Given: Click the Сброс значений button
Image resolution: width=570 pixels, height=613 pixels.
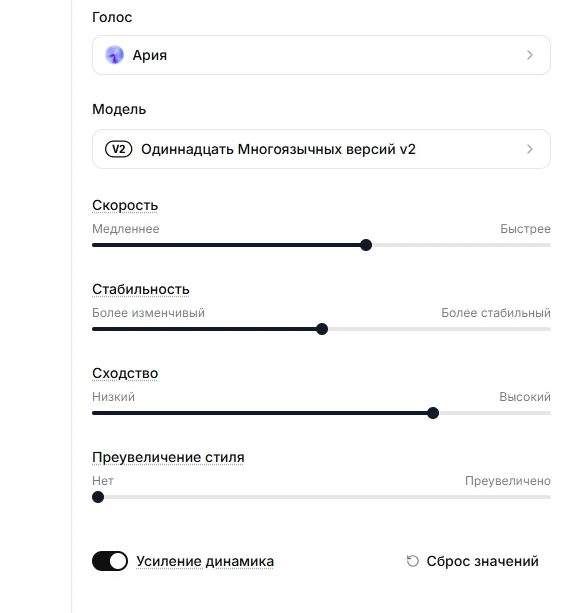Looking at the screenshot, I should (472, 561).
